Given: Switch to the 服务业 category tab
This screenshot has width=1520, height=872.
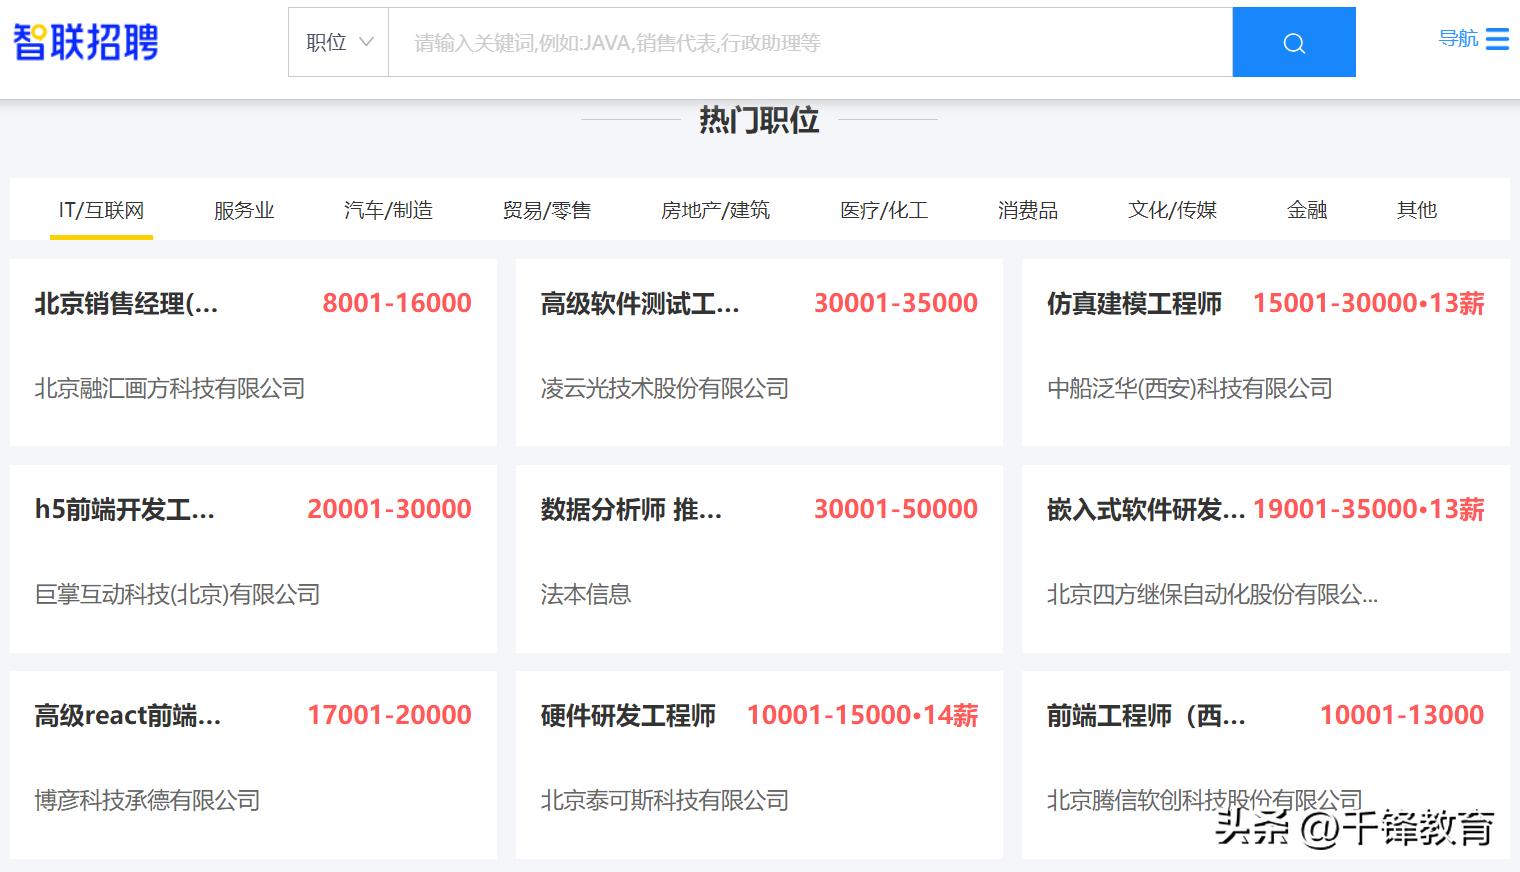Looking at the screenshot, I should (243, 210).
